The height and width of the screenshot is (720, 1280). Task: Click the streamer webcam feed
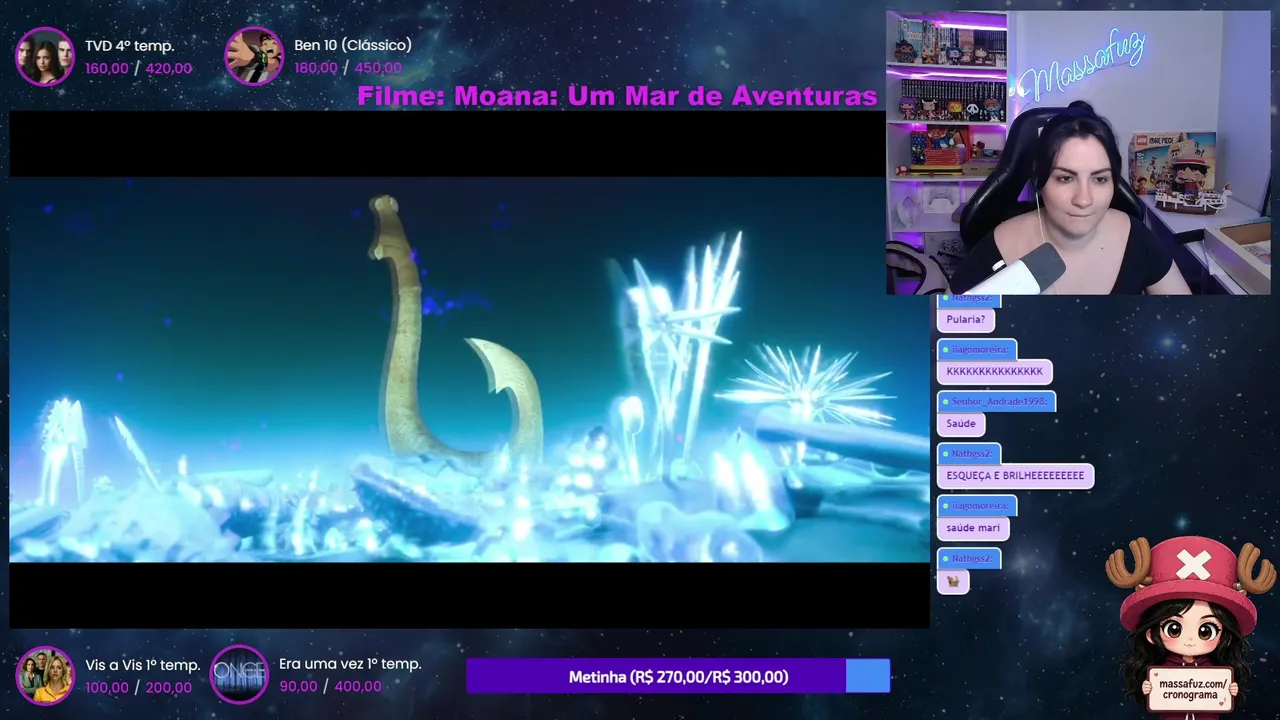[x=1078, y=153]
